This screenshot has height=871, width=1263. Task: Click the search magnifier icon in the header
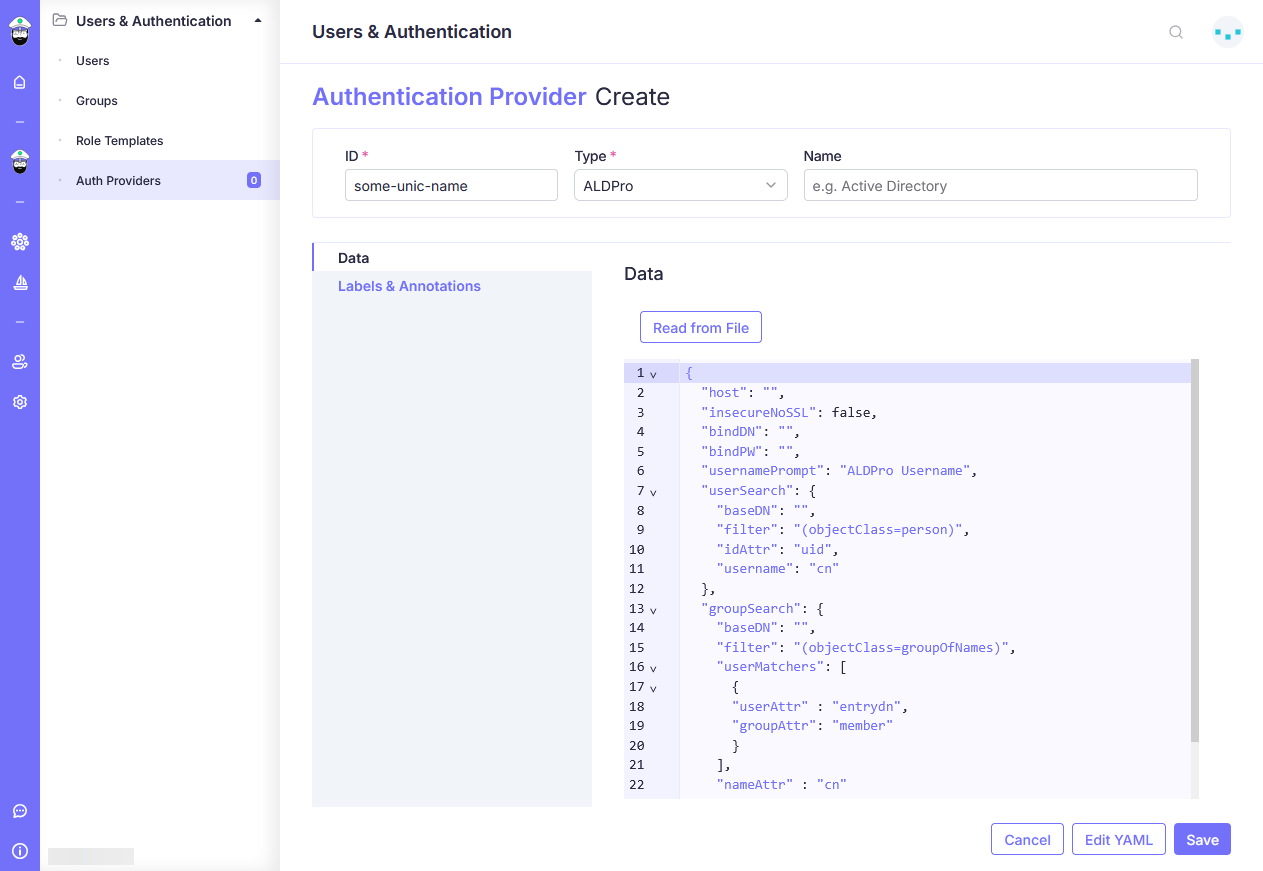coord(1176,32)
